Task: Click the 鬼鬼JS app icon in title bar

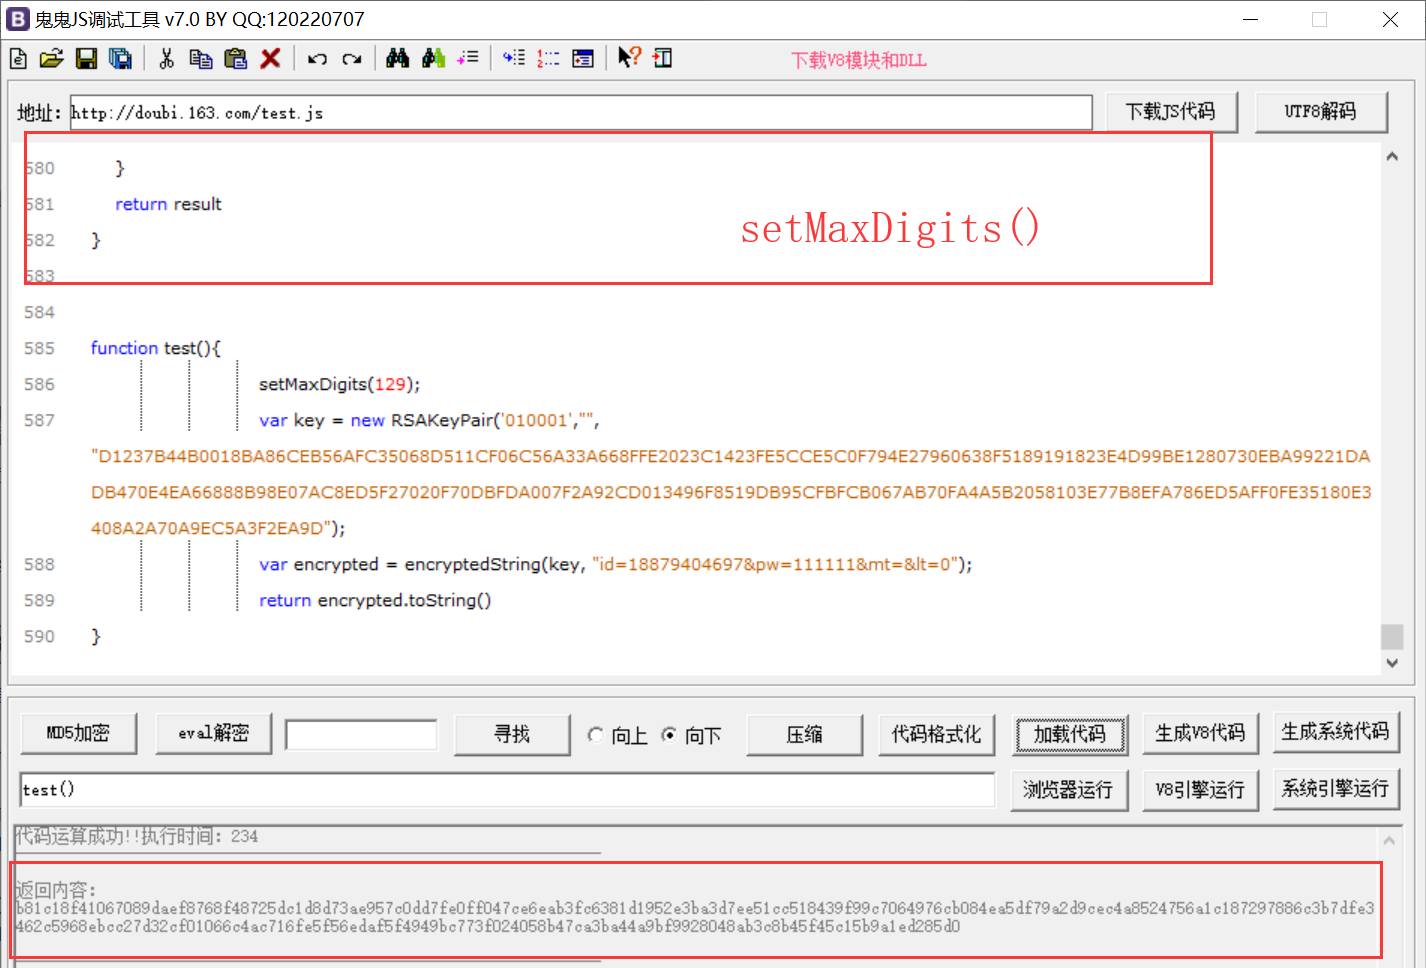Action: pos(18,19)
